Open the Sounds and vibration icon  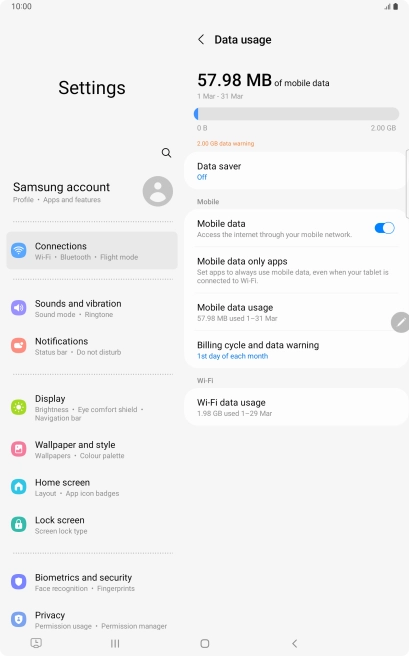[19, 308]
